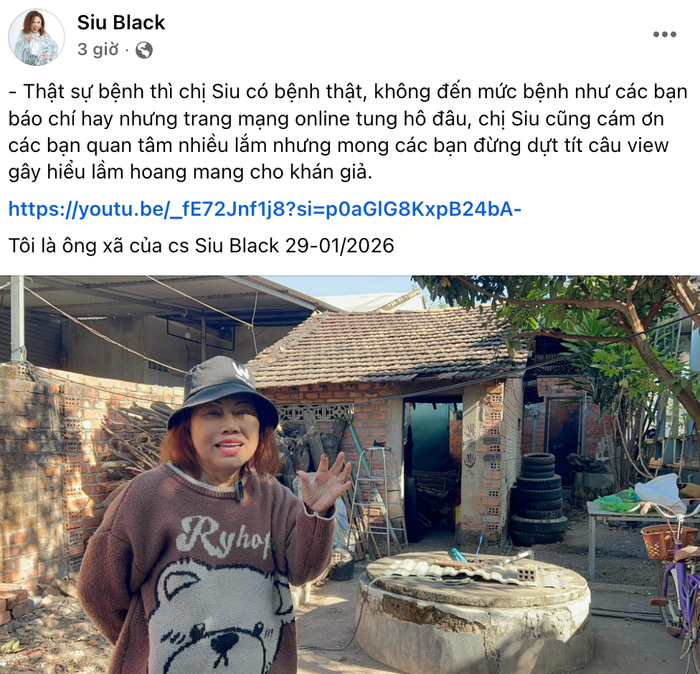Click the stacked tires in the photo
The image size is (700, 674).
(x=538, y=499)
